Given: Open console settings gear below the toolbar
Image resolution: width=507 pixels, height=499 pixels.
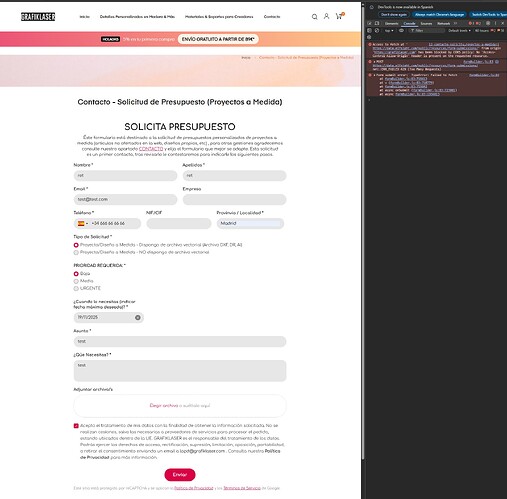Looking at the screenshot, I should (369, 37).
